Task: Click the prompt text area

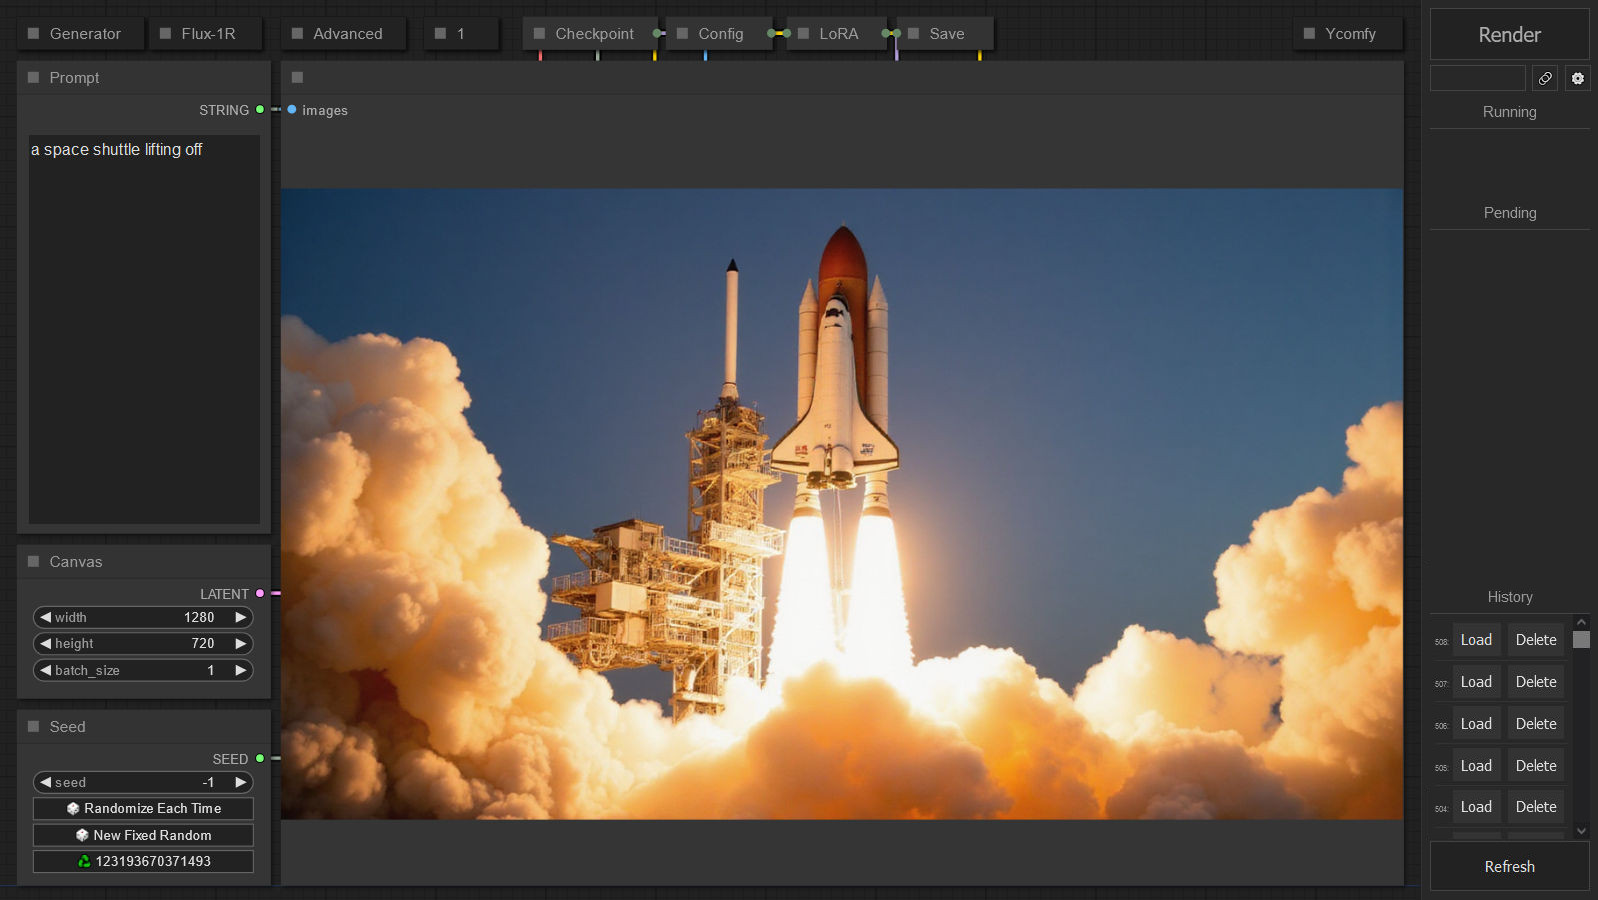Action: (144, 330)
